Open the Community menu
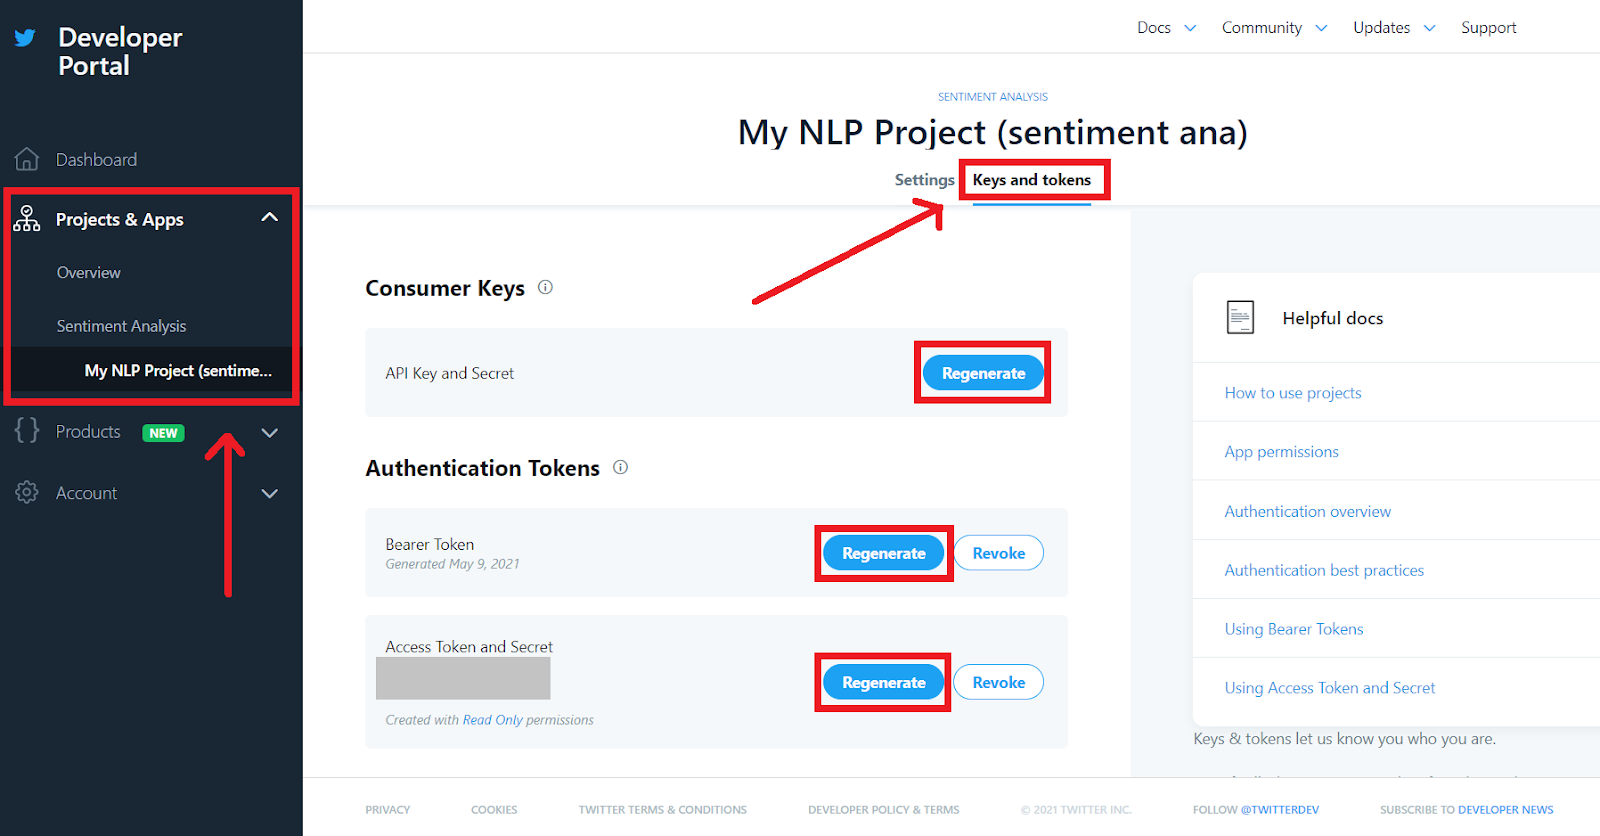The image size is (1600, 836). pyautogui.click(x=1262, y=28)
